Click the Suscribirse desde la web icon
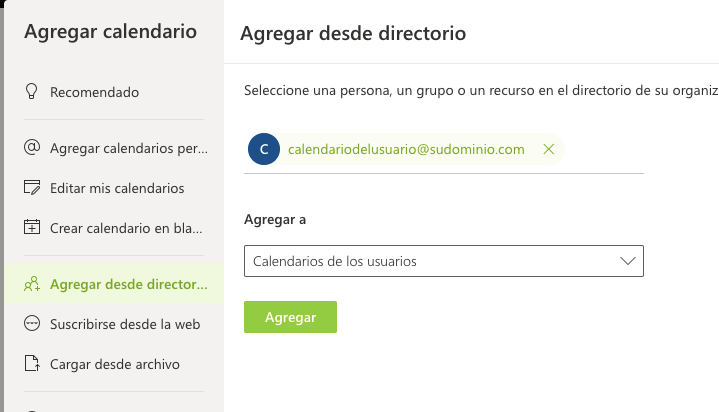 tap(32, 323)
